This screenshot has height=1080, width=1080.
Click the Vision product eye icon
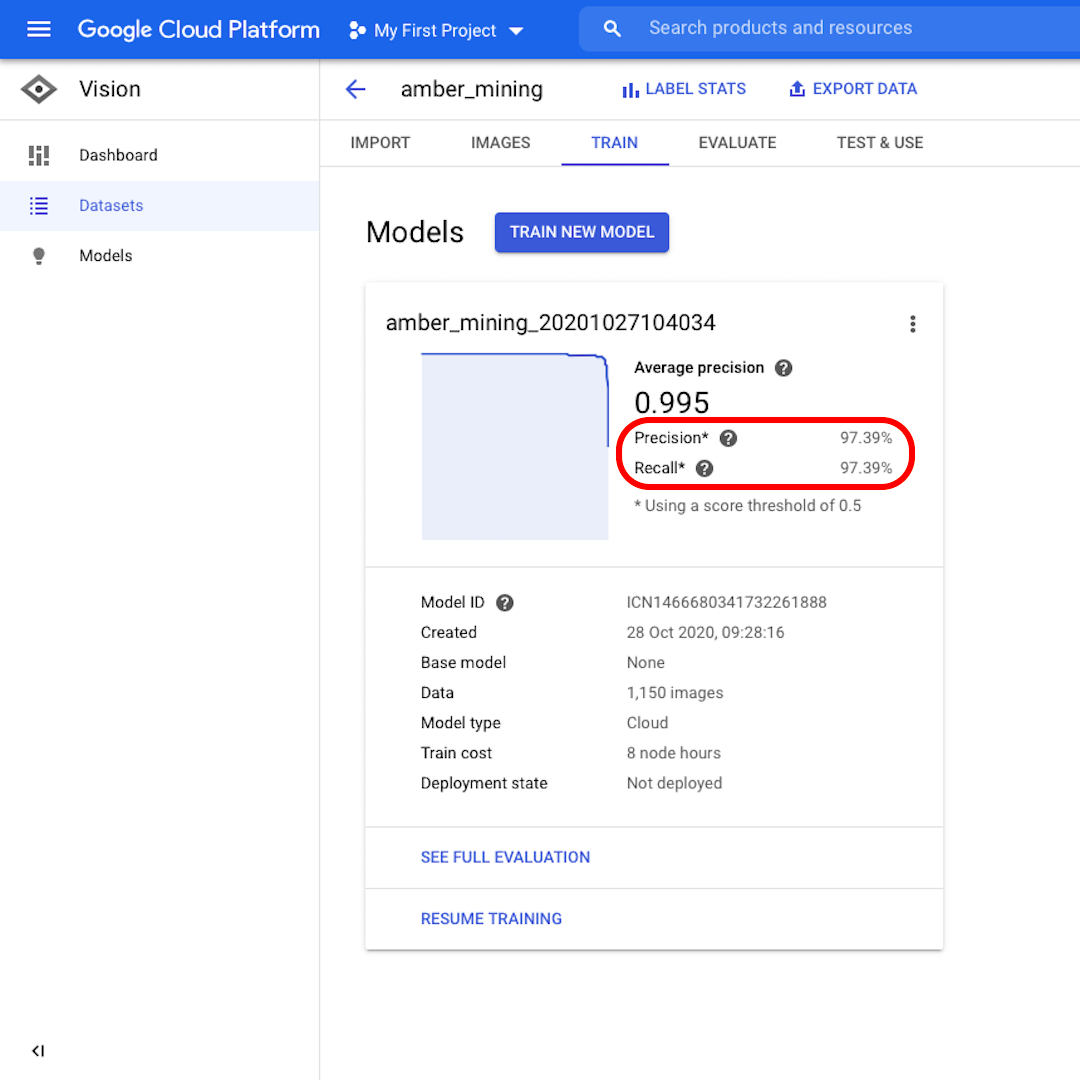tap(39, 89)
